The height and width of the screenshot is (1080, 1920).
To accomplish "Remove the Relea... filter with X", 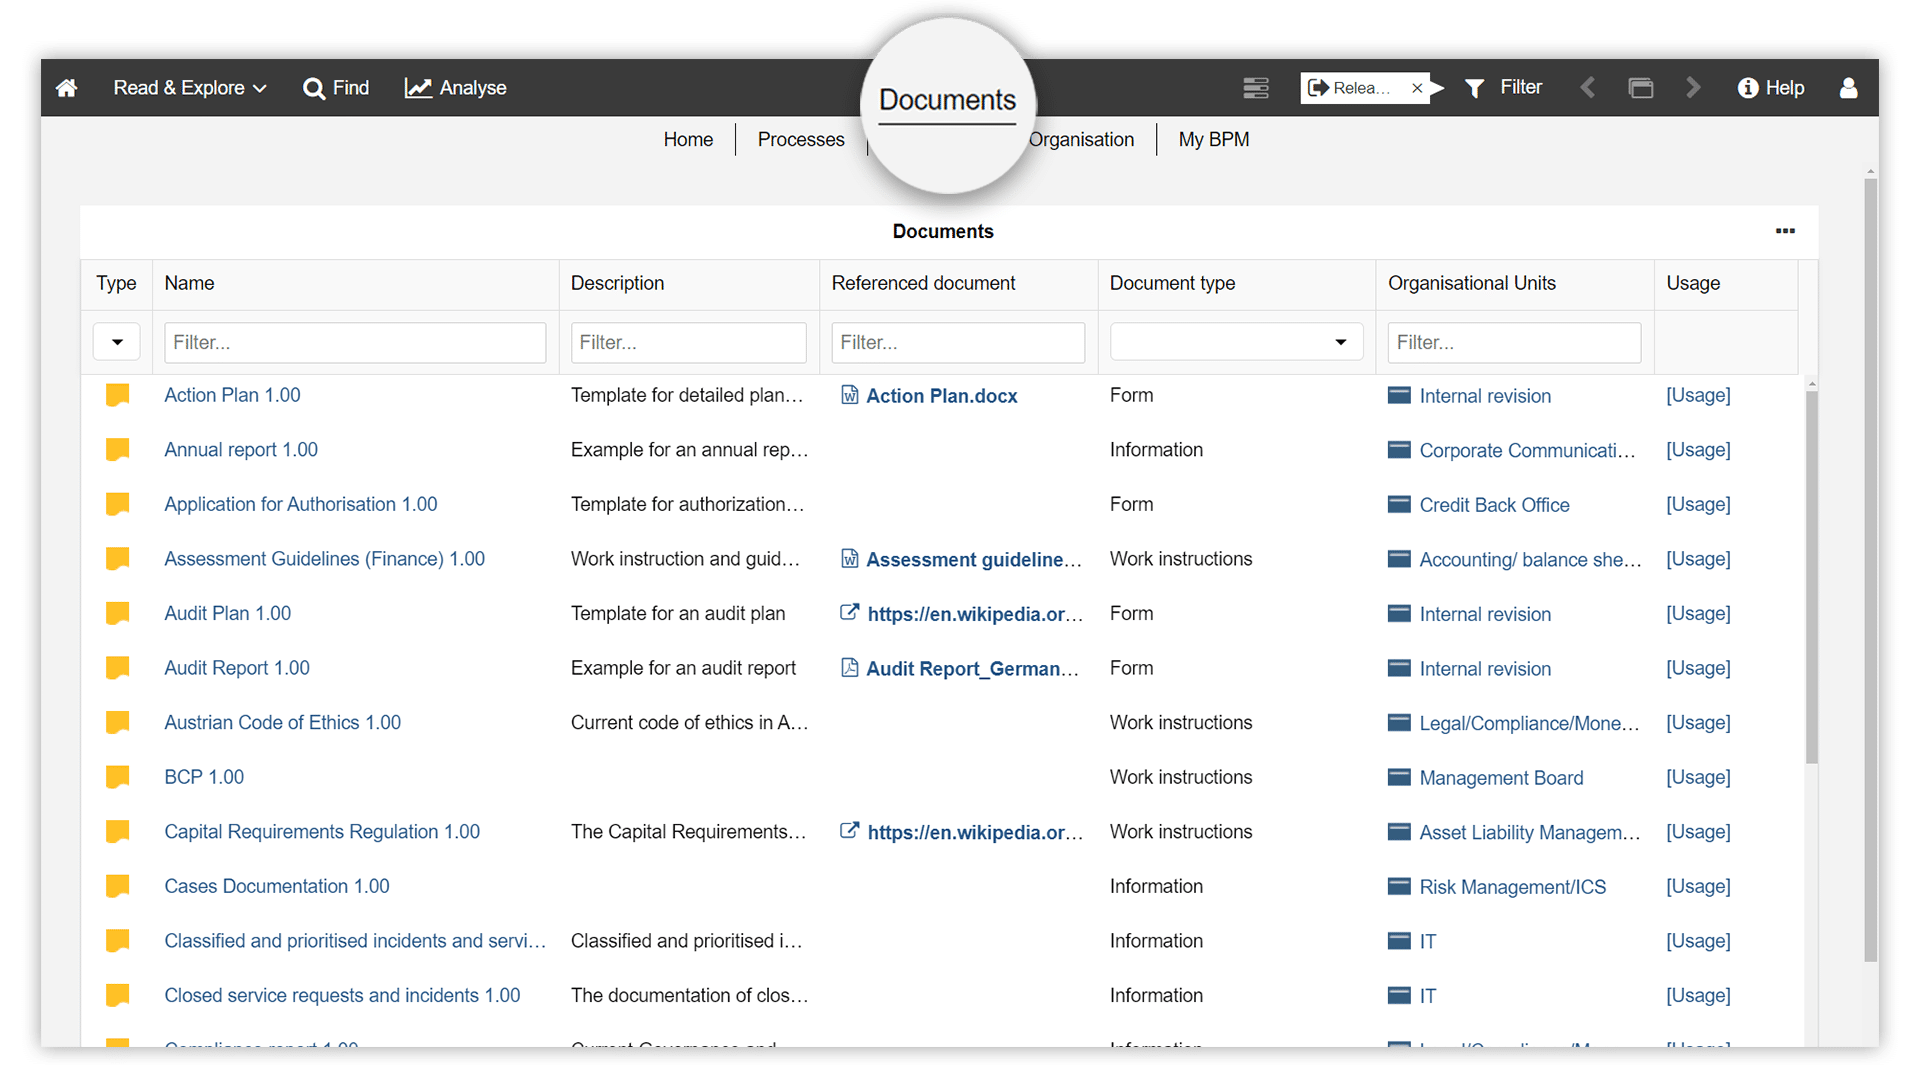I will coord(1417,88).
